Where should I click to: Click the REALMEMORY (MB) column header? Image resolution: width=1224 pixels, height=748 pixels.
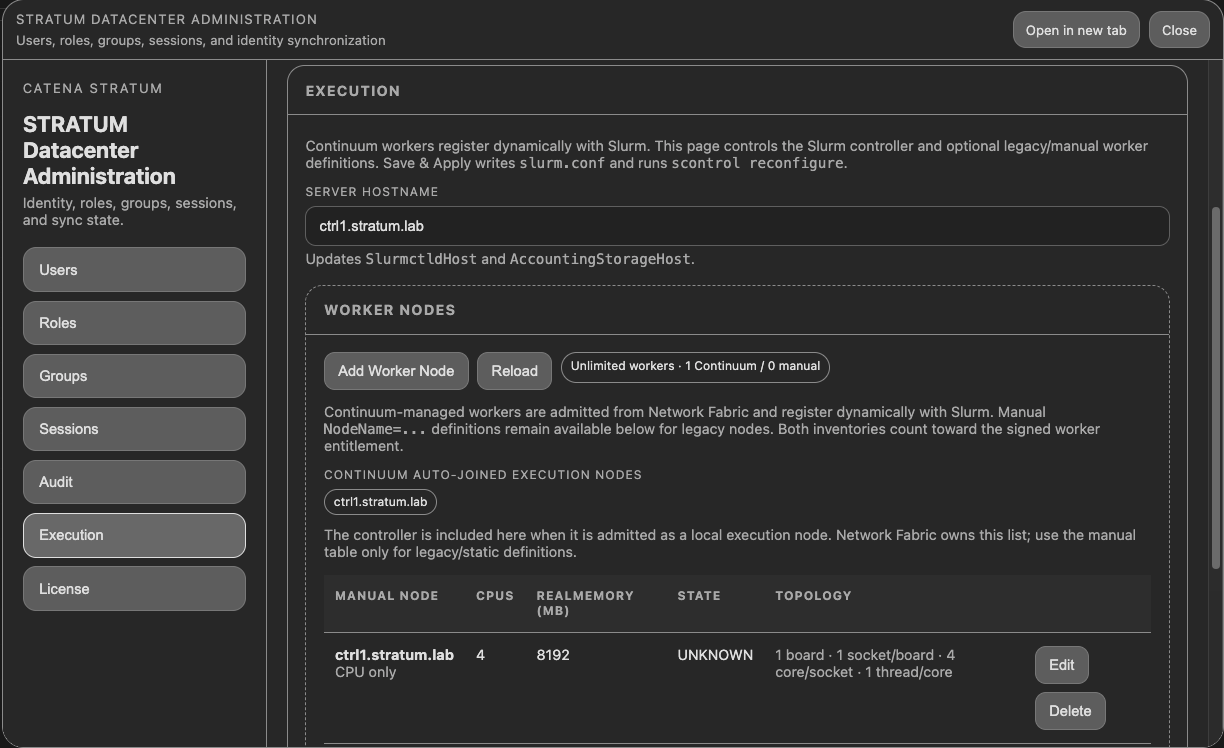pyautogui.click(x=585, y=603)
